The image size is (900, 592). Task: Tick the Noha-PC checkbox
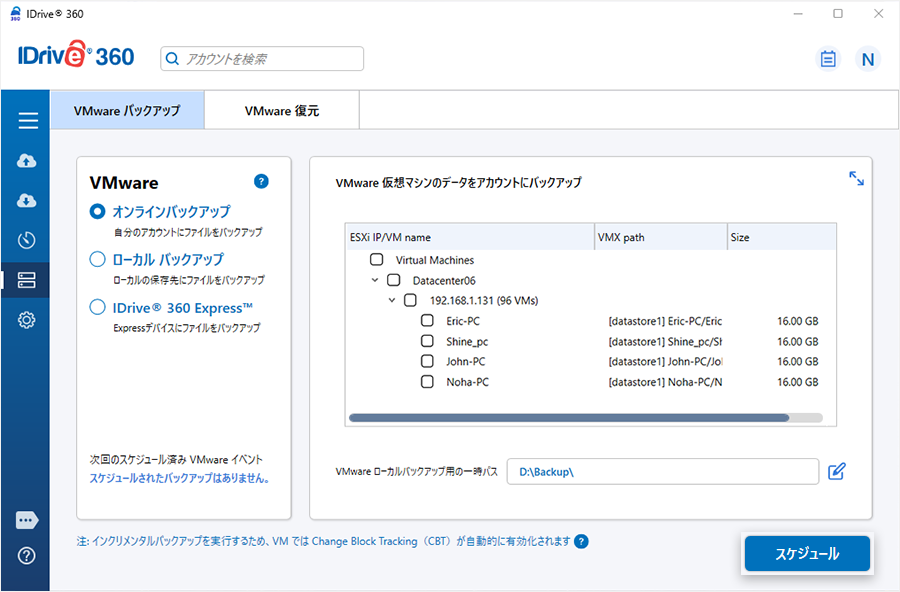pyautogui.click(x=427, y=382)
